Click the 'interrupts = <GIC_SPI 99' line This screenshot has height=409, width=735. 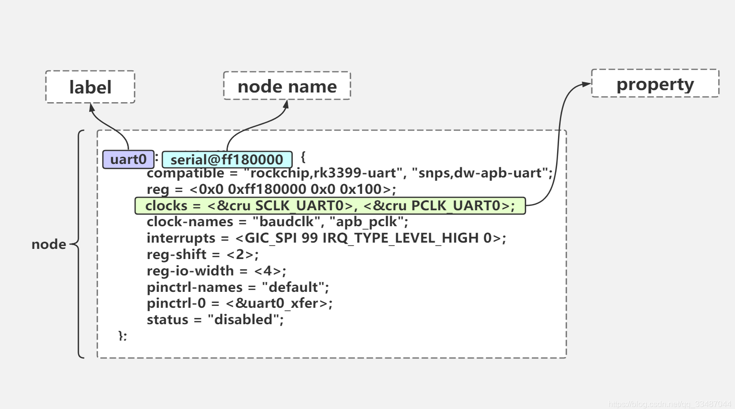point(326,238)
